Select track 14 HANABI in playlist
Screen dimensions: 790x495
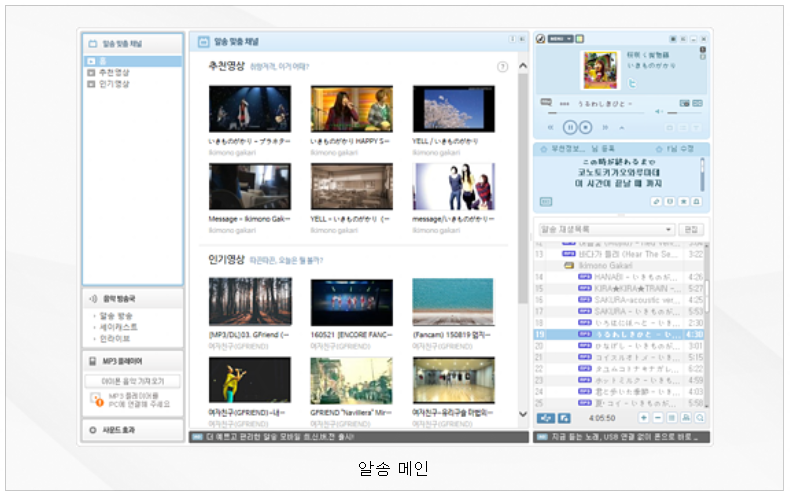tap(619, 277)
